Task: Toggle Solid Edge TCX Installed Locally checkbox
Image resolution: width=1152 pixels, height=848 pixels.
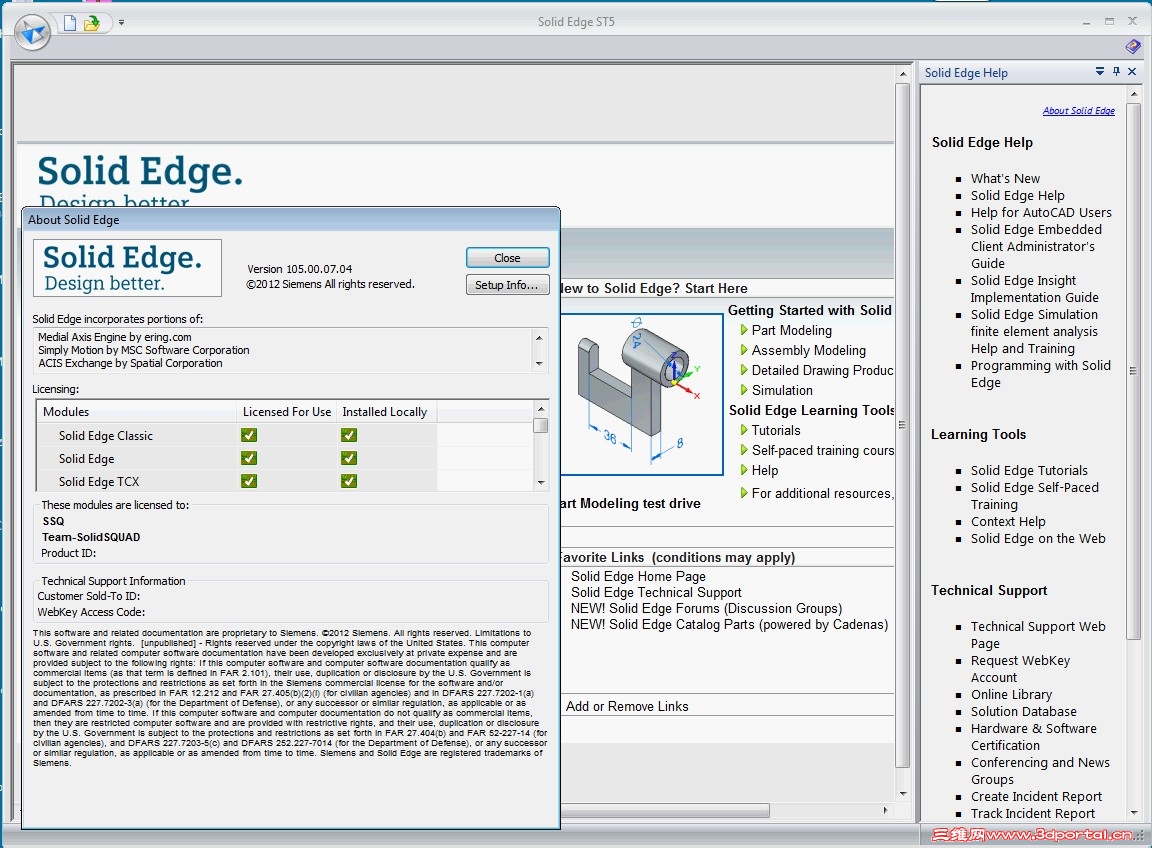Action: [349, 481]
